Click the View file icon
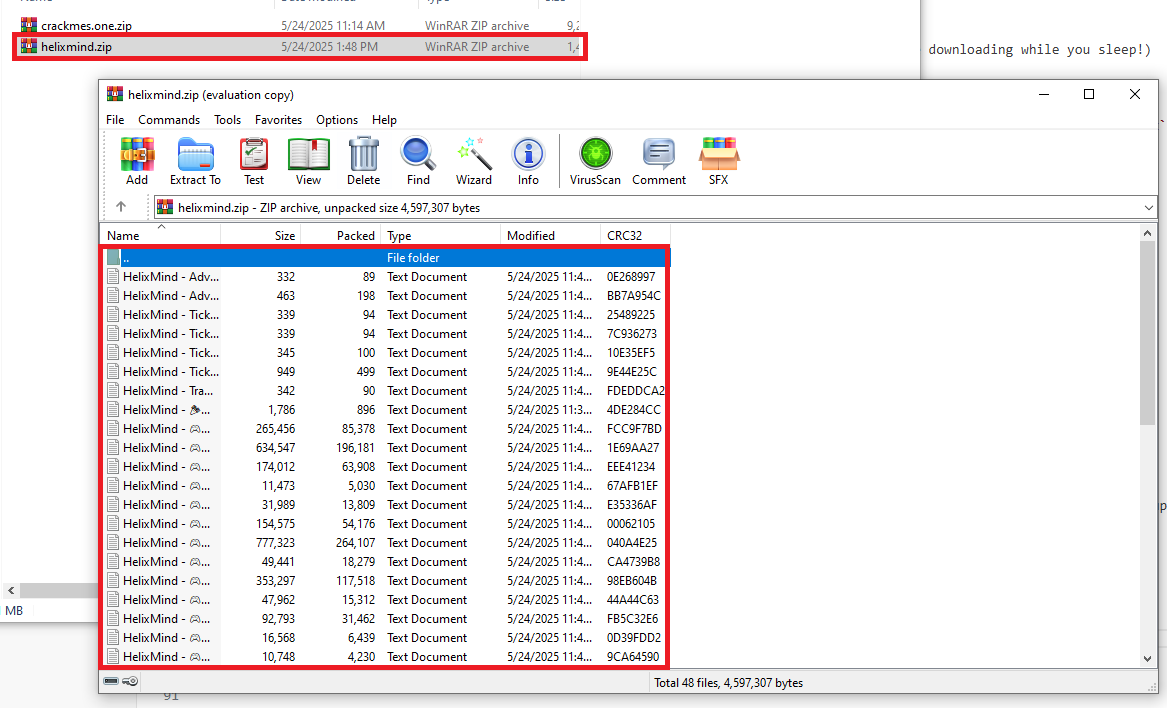This screenshot has height=708, width=1167. pos(308,161)
